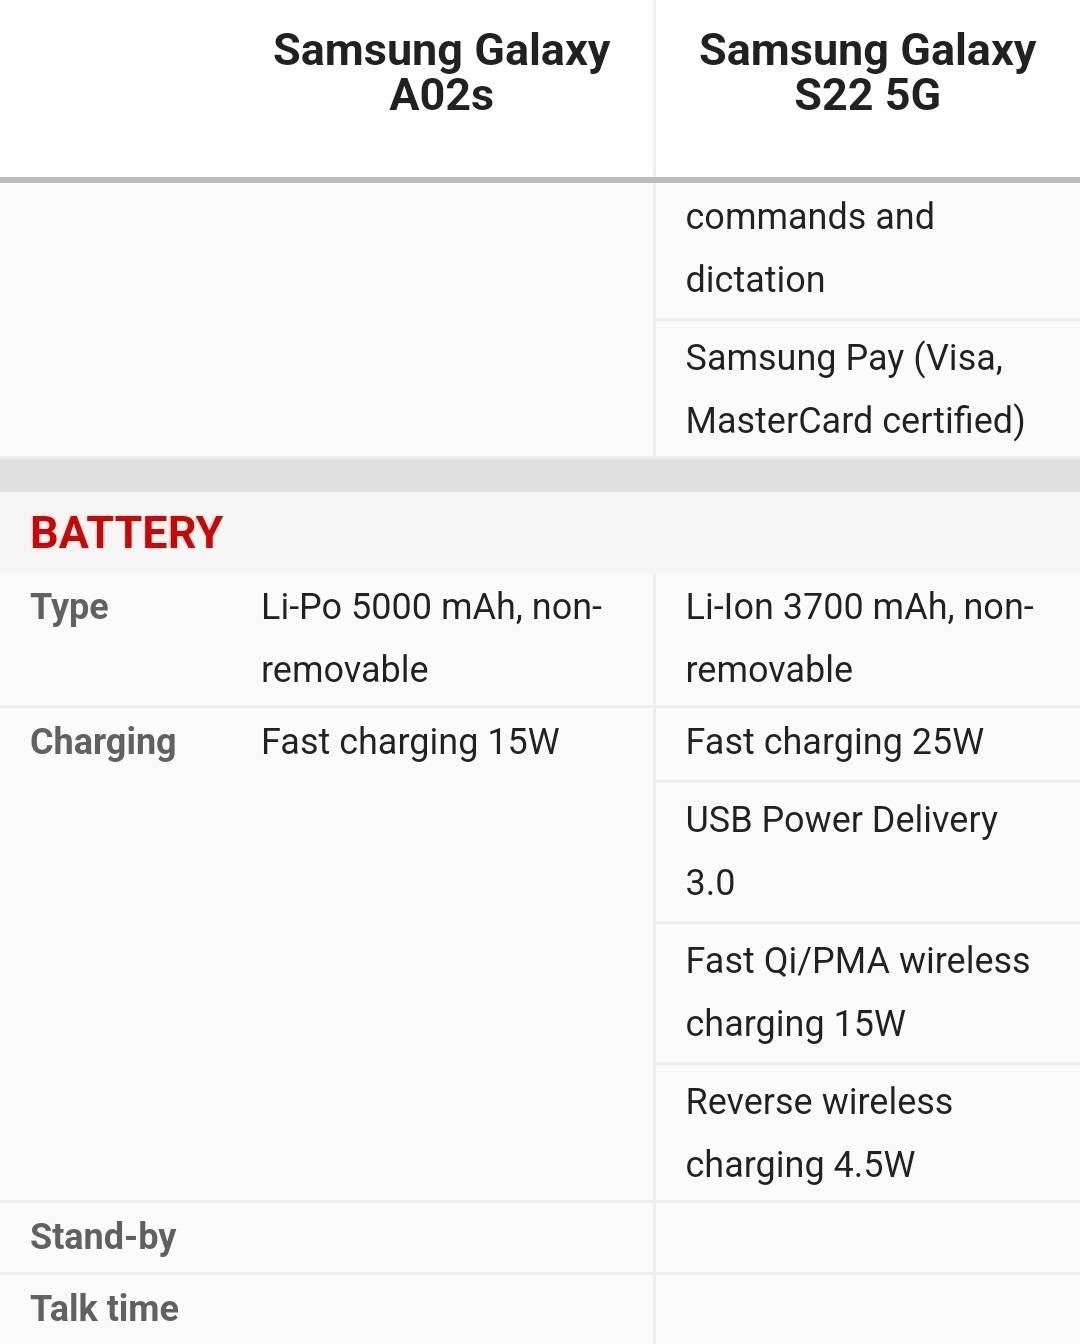The width and height of the screenshot is (1080, 1344).
Task: Select Fast Qi/PMA wireless charging 15W entry
Action: pos(857,992)
